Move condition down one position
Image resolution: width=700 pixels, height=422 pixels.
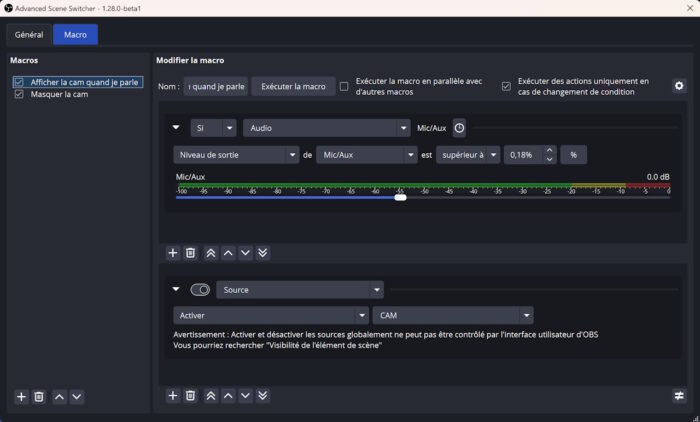245,253
